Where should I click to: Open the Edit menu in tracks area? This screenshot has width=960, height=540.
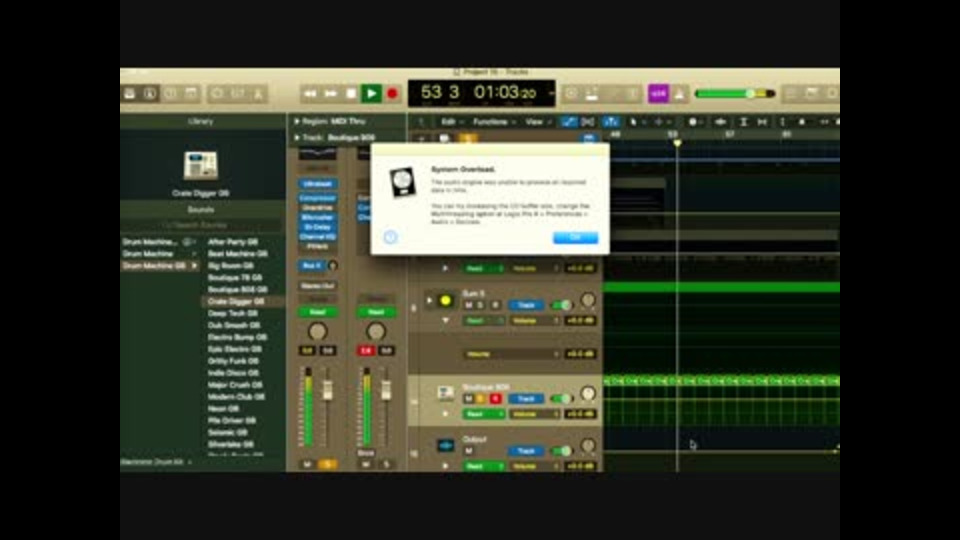pos(451,122)
